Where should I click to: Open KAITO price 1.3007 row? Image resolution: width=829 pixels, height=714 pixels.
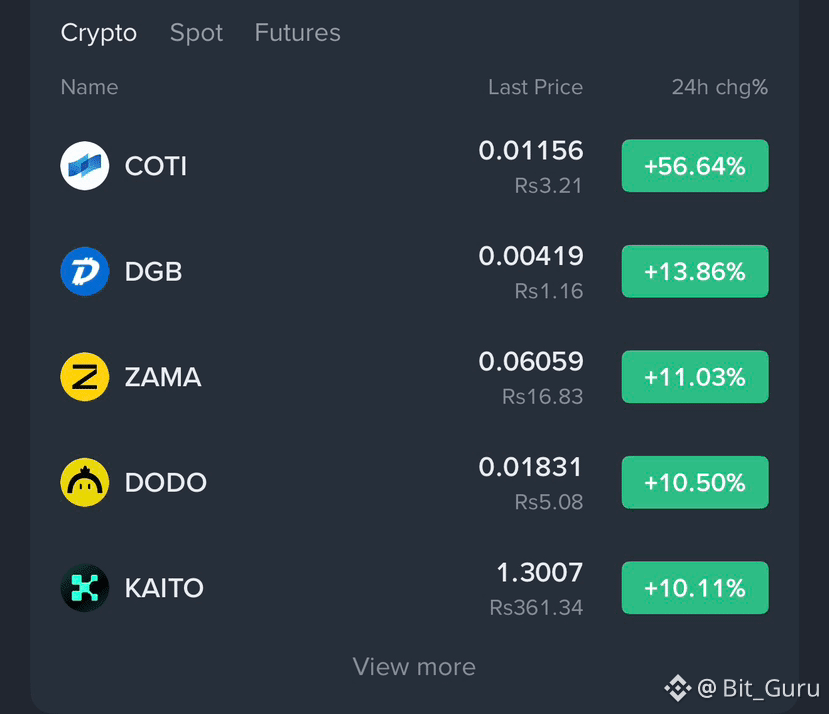click(x=414, y=588)
